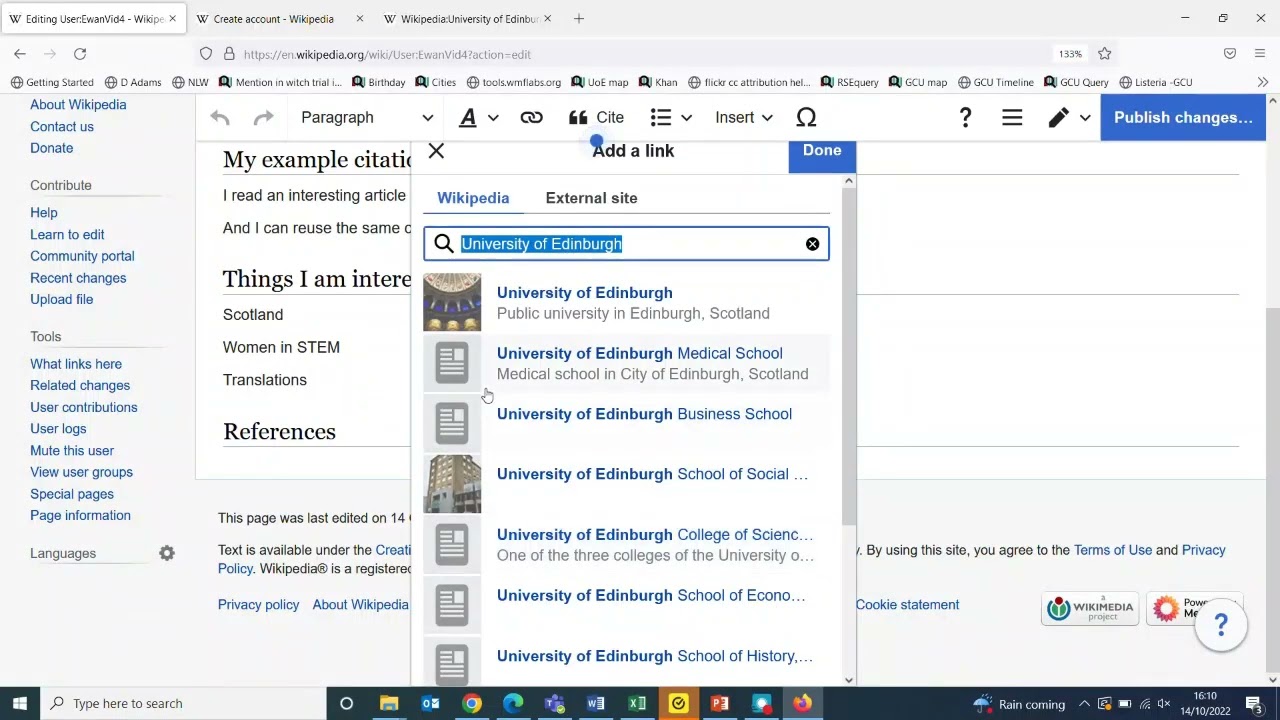Open About Wikipedia sidebar link

[78, 105]
